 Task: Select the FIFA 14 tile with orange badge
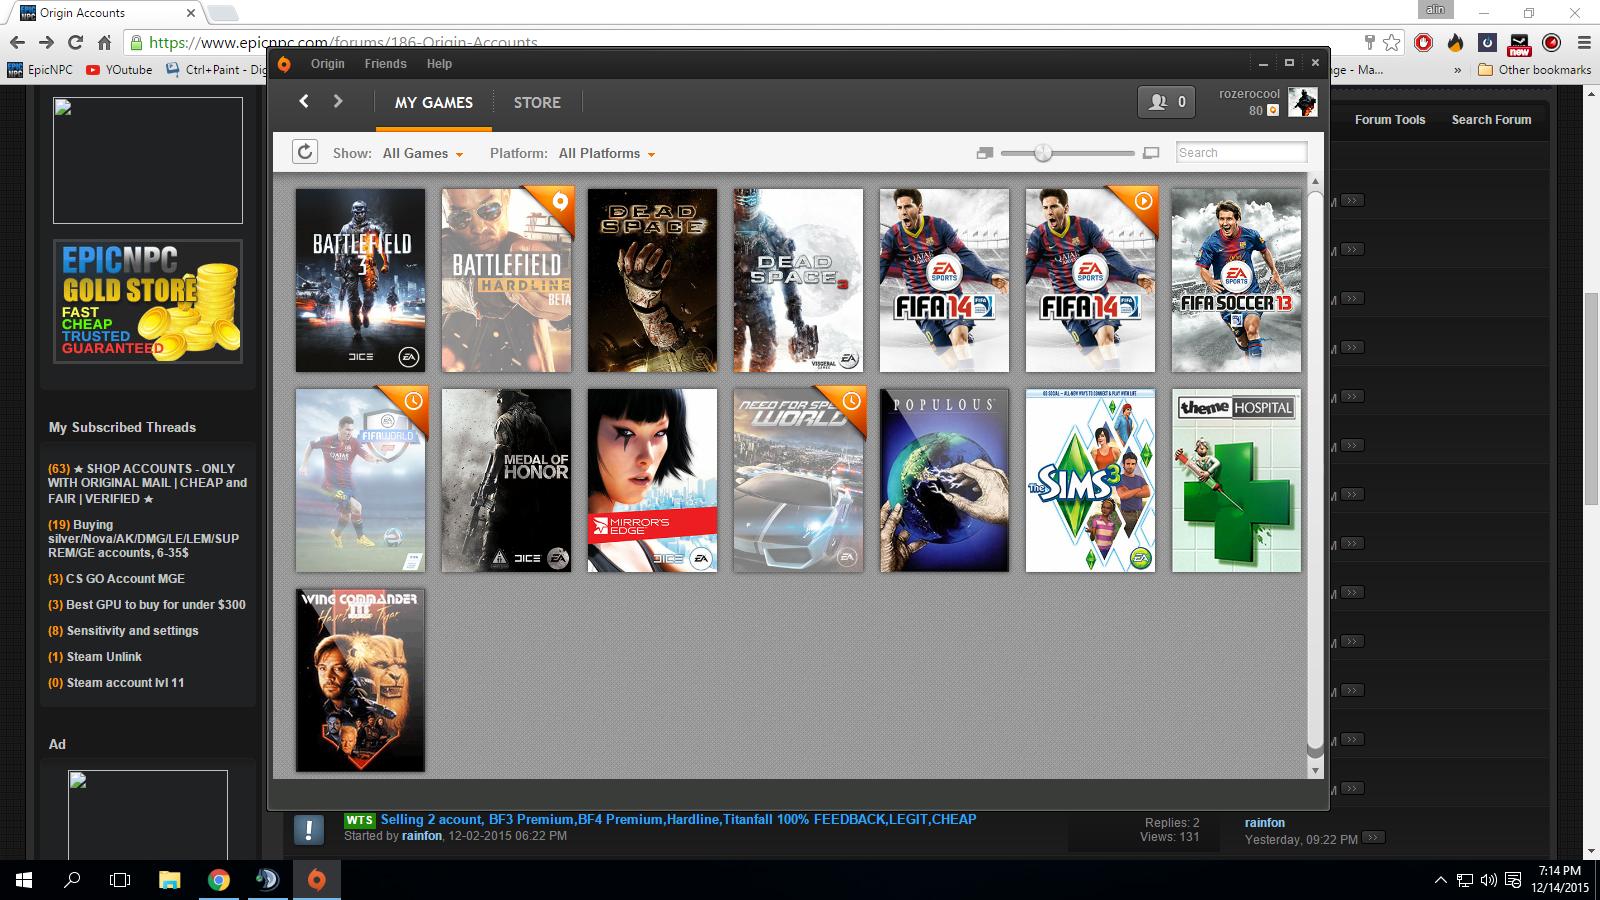pyautogui.click(x=1090, y=280)
